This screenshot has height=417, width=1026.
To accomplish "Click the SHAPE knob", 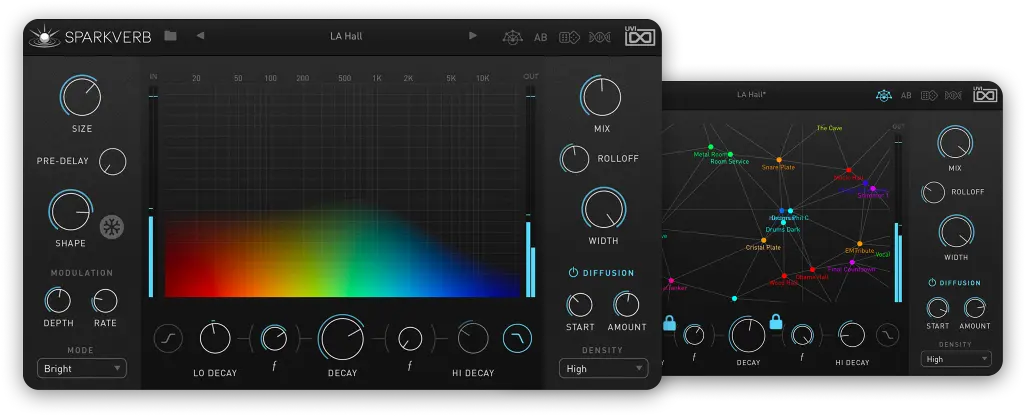I will tap(71, 211).
